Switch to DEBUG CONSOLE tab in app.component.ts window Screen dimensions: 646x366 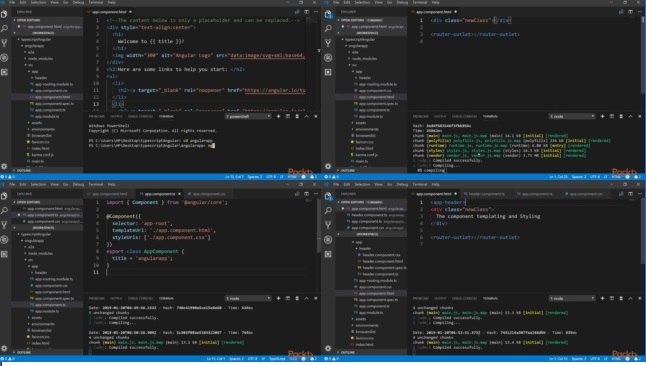[140, 298]
